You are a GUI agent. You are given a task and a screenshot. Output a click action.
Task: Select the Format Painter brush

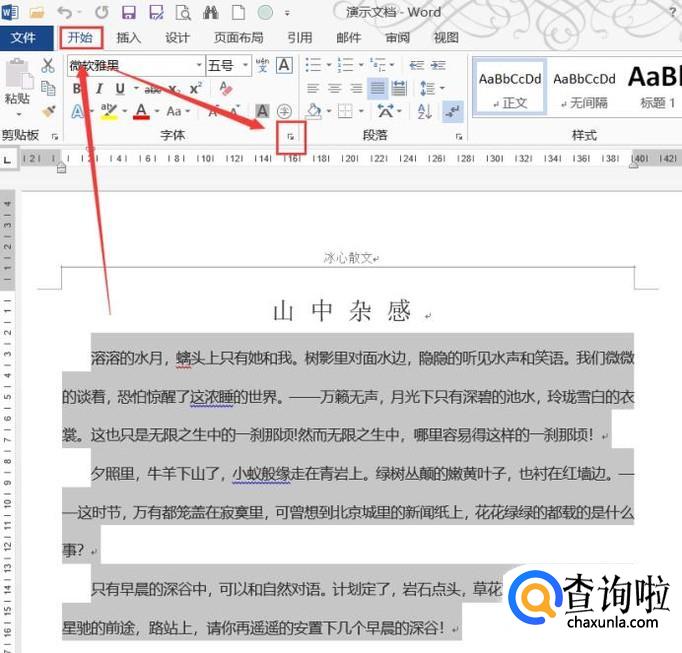click(49, 111)
